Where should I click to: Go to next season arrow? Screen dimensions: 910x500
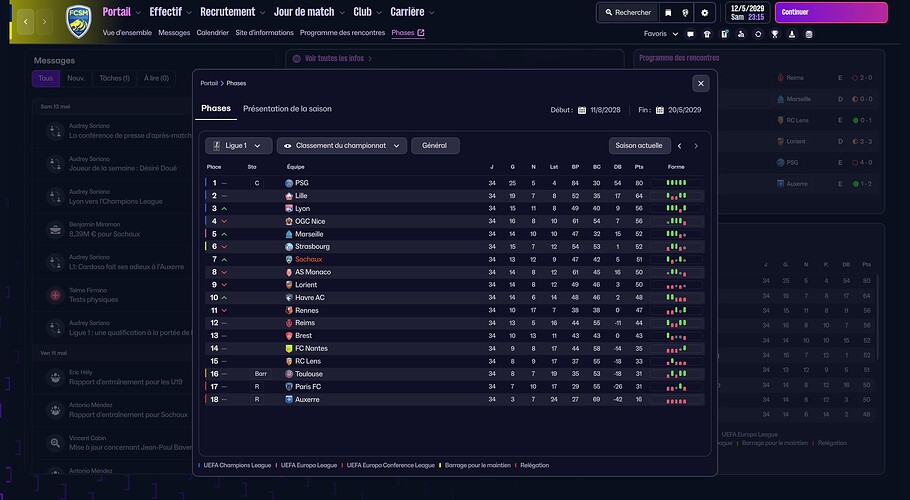pyautogui.click(x=696, y=146)
